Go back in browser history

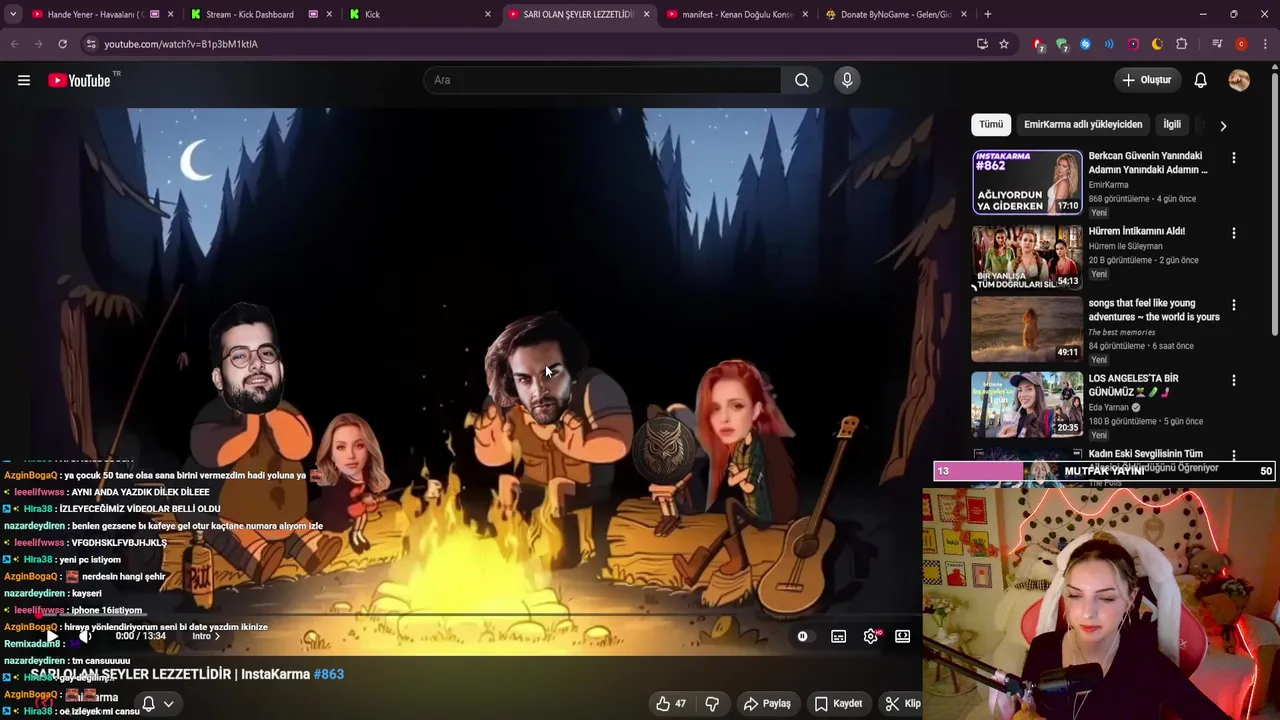pyautogui.click(x=14, y=44)
